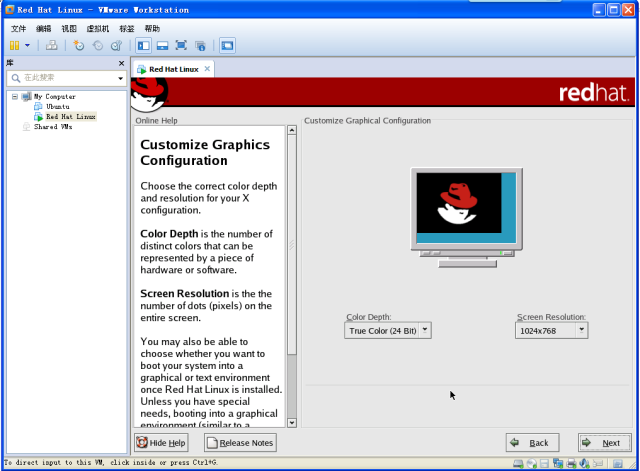640x471 pixels.
Task: Click the sound card status icon
Action: pos(584,463)
